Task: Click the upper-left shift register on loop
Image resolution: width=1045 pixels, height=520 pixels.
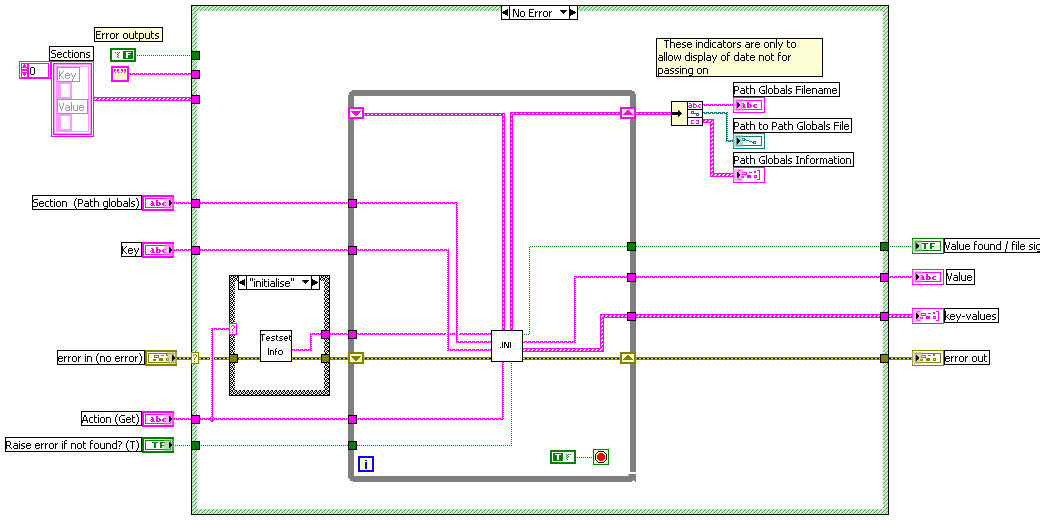Action: pos(356,113)
